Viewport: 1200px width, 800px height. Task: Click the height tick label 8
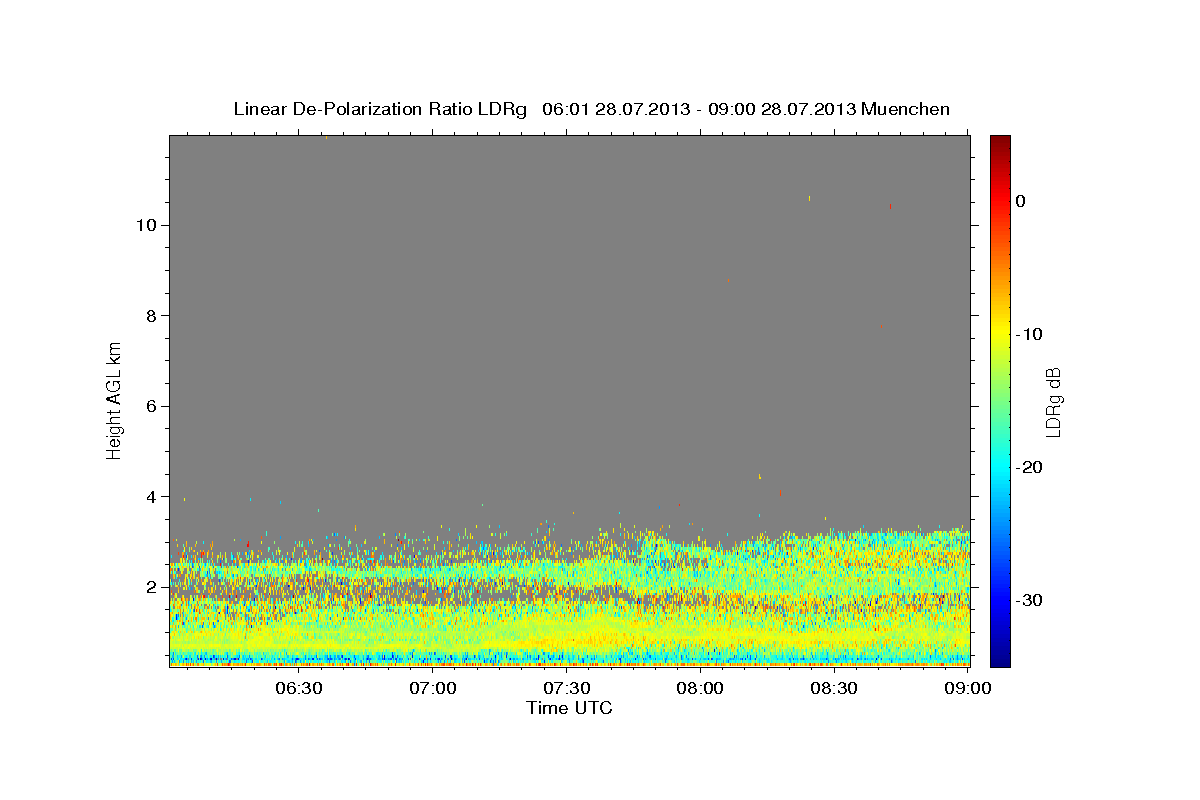[150, 316]
